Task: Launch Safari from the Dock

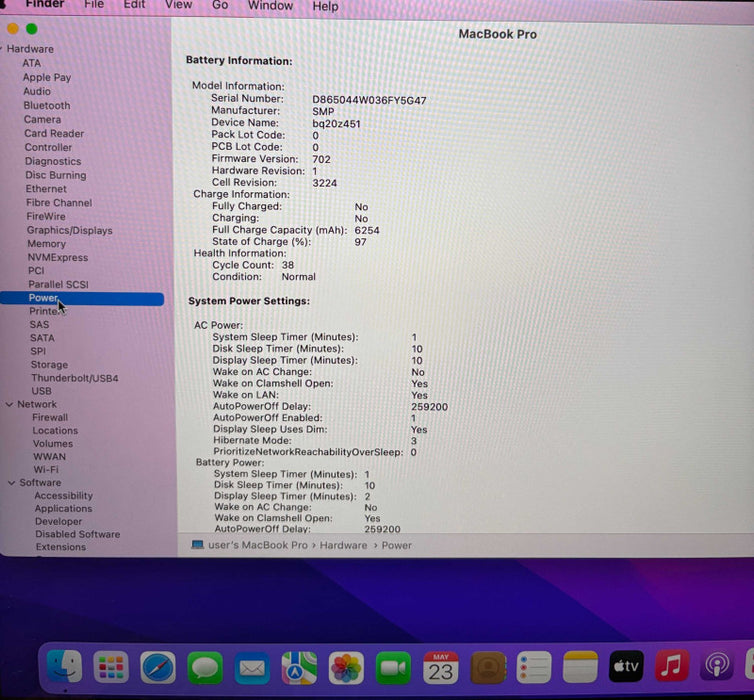Action: pyautogui.click(x=158, y=667)
